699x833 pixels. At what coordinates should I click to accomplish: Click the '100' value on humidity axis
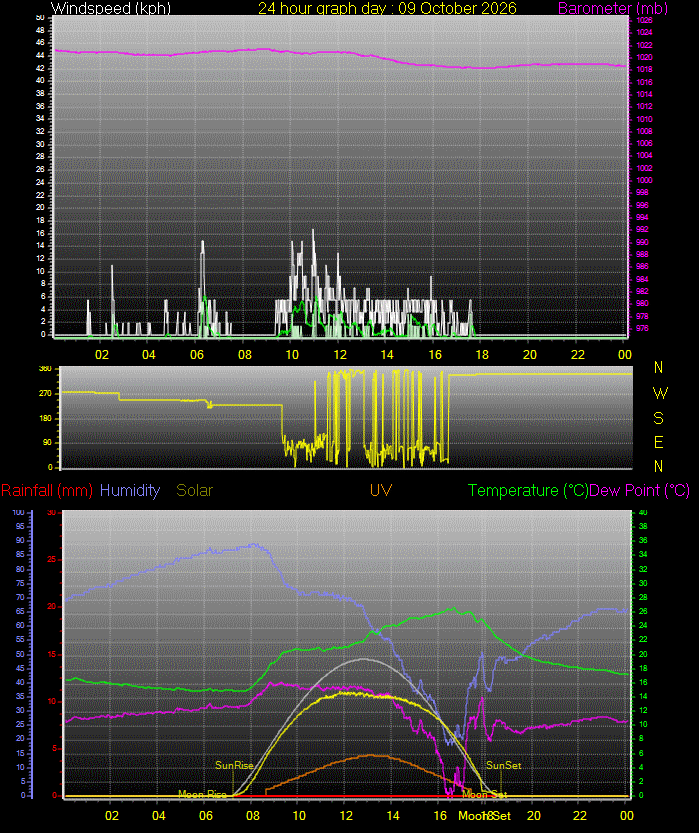point(19,512)
